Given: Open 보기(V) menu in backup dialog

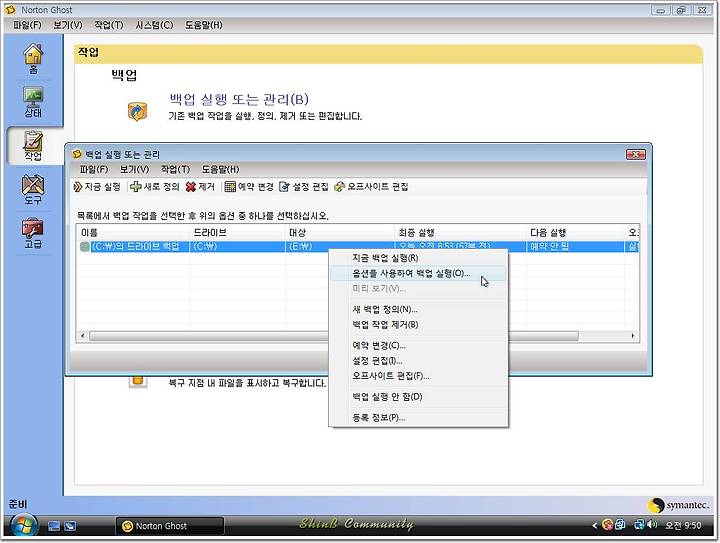Looking at the screenshot, I should click(135, 169).
